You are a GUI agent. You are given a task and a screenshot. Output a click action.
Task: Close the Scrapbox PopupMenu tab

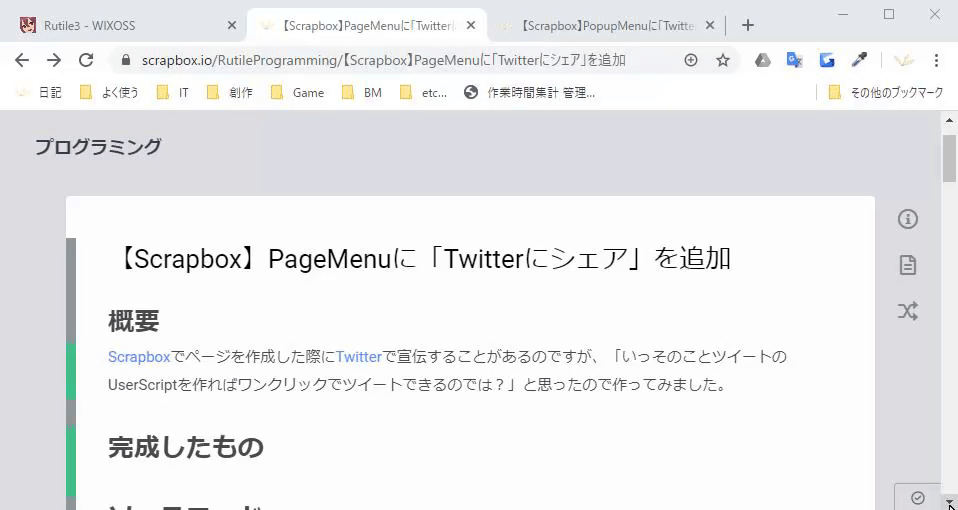pyautogui.click(x=710, y=26)
